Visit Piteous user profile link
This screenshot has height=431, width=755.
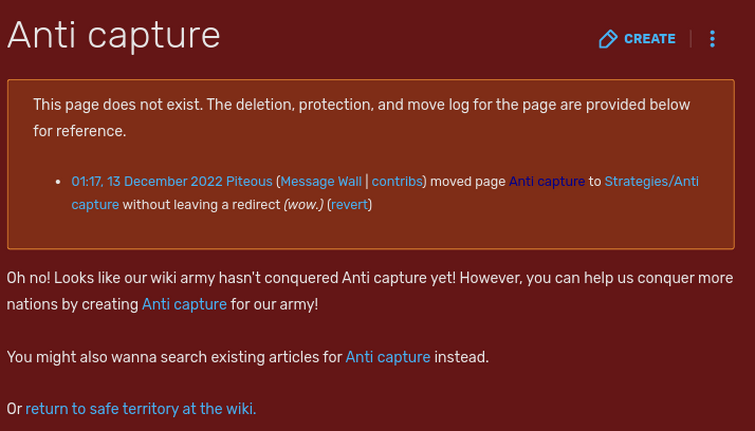(x=249, y=182)
